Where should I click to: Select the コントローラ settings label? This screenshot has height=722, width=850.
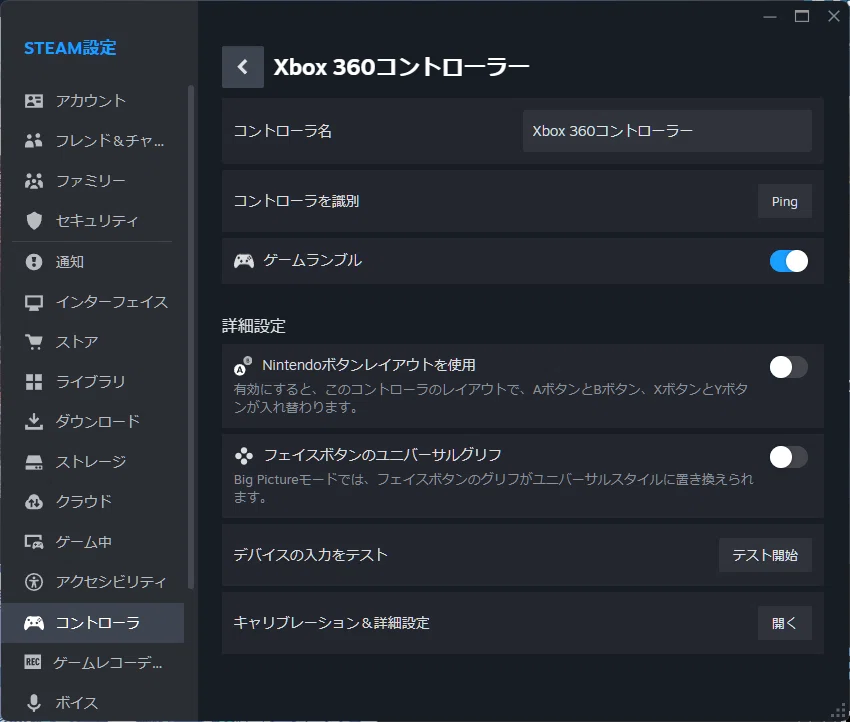pos(98,623)
